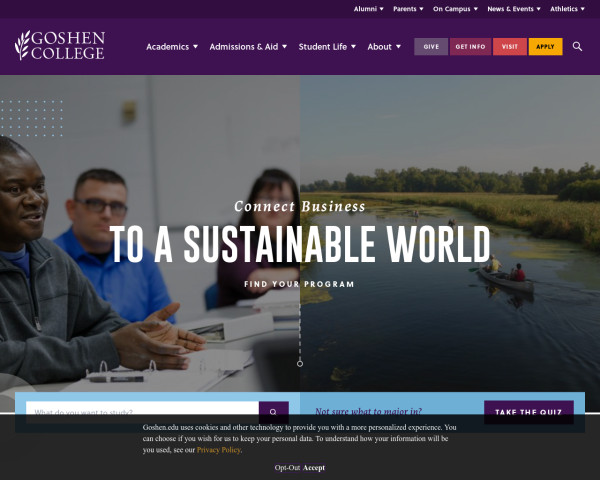Screen dimensions: 600x480
Task: Expand the Admissions & Aid dropdown
Action: tap(248, 47)
